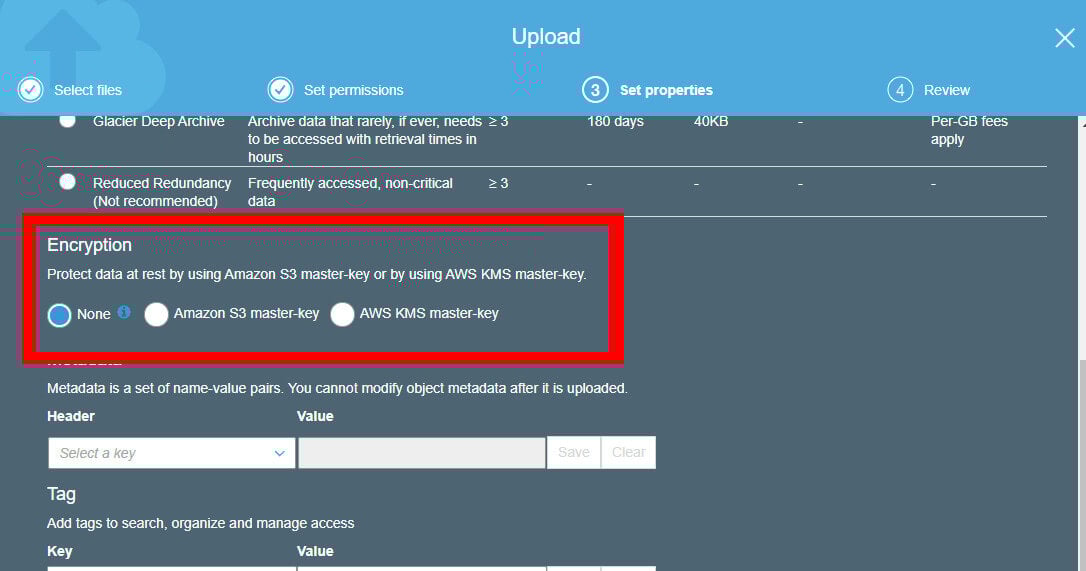Click the step 3 number circle
This screenshot has height=571, width=1086.
click(x=595, y=90)
